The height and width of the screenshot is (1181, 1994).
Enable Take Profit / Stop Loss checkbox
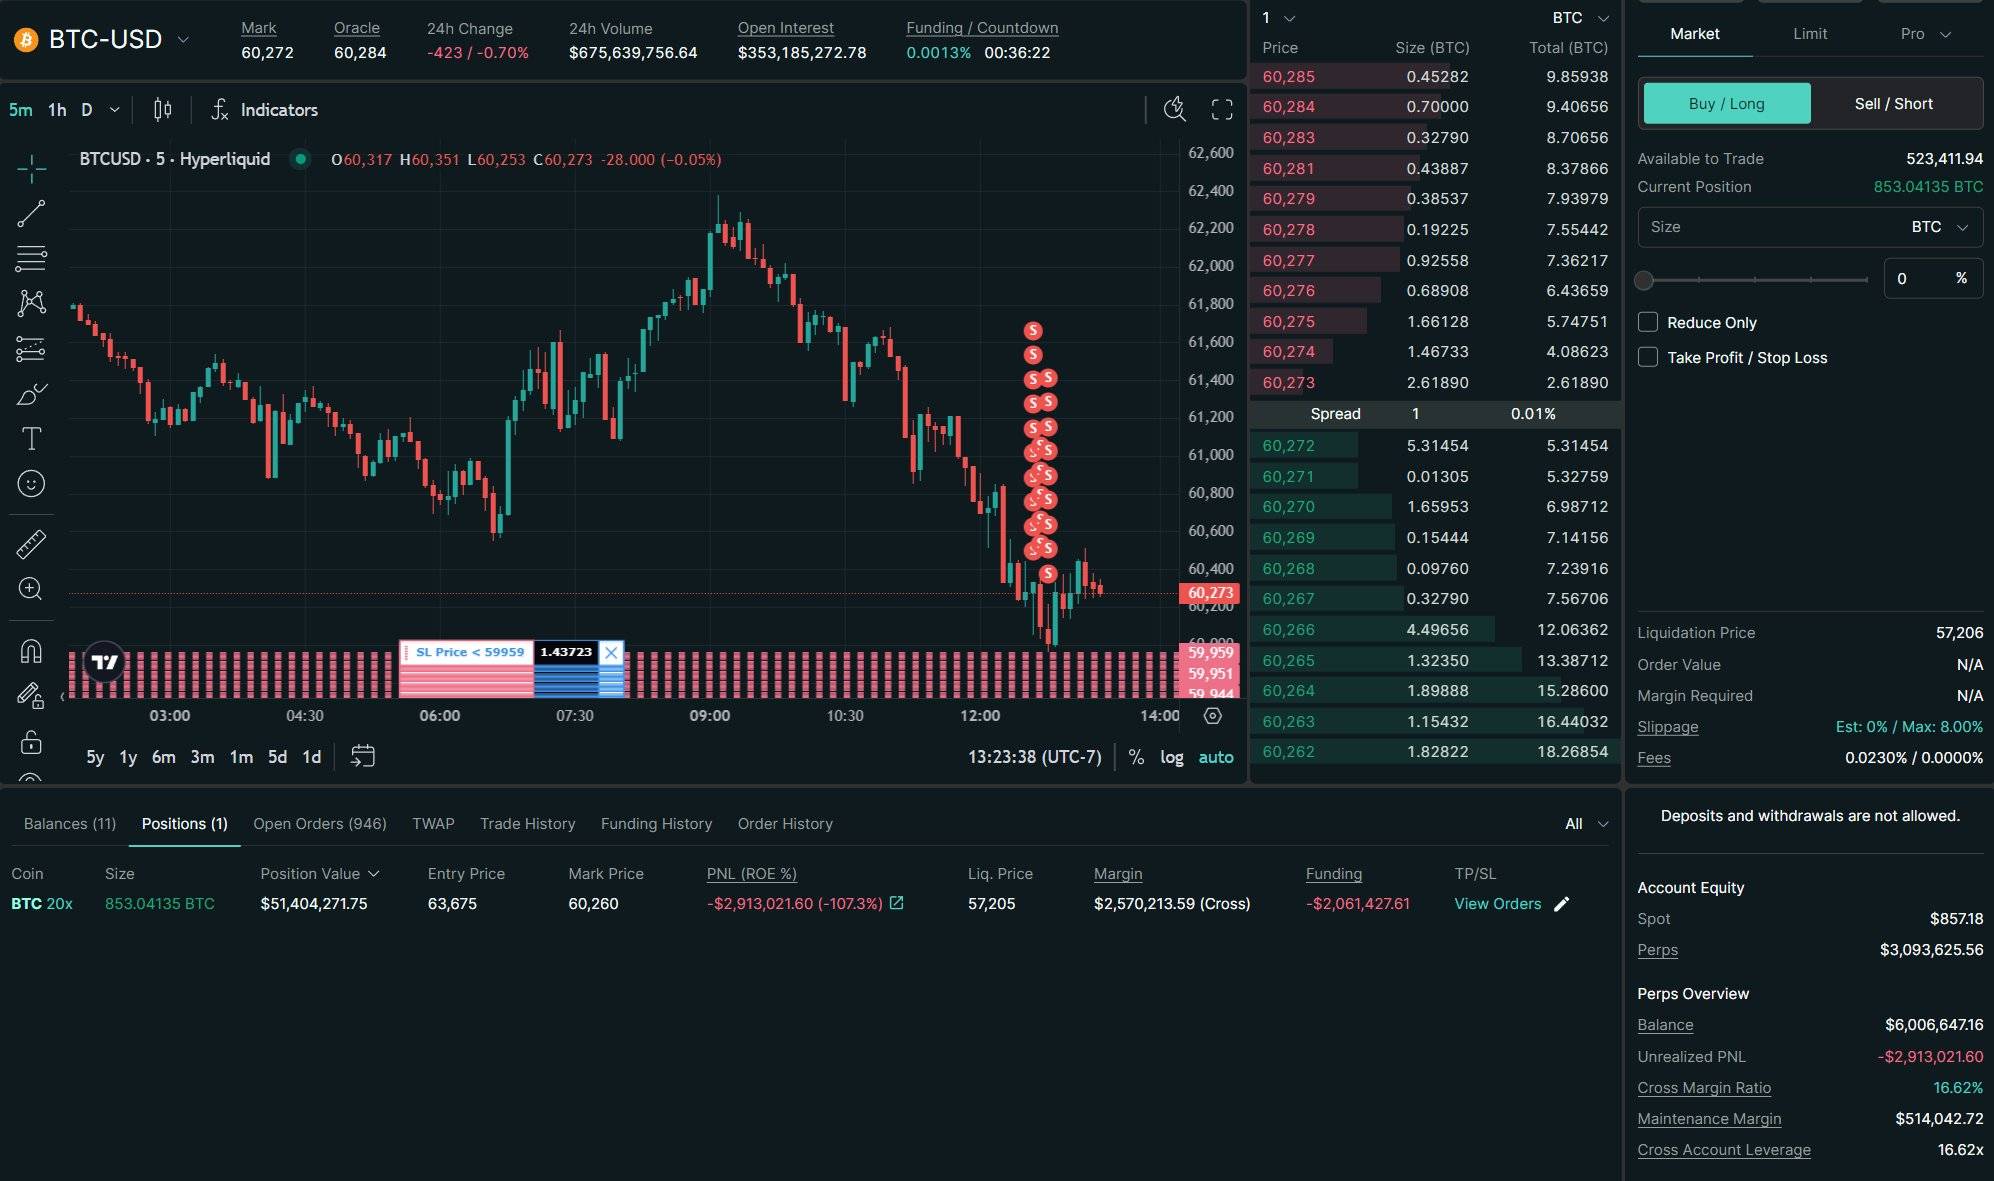1648,357
